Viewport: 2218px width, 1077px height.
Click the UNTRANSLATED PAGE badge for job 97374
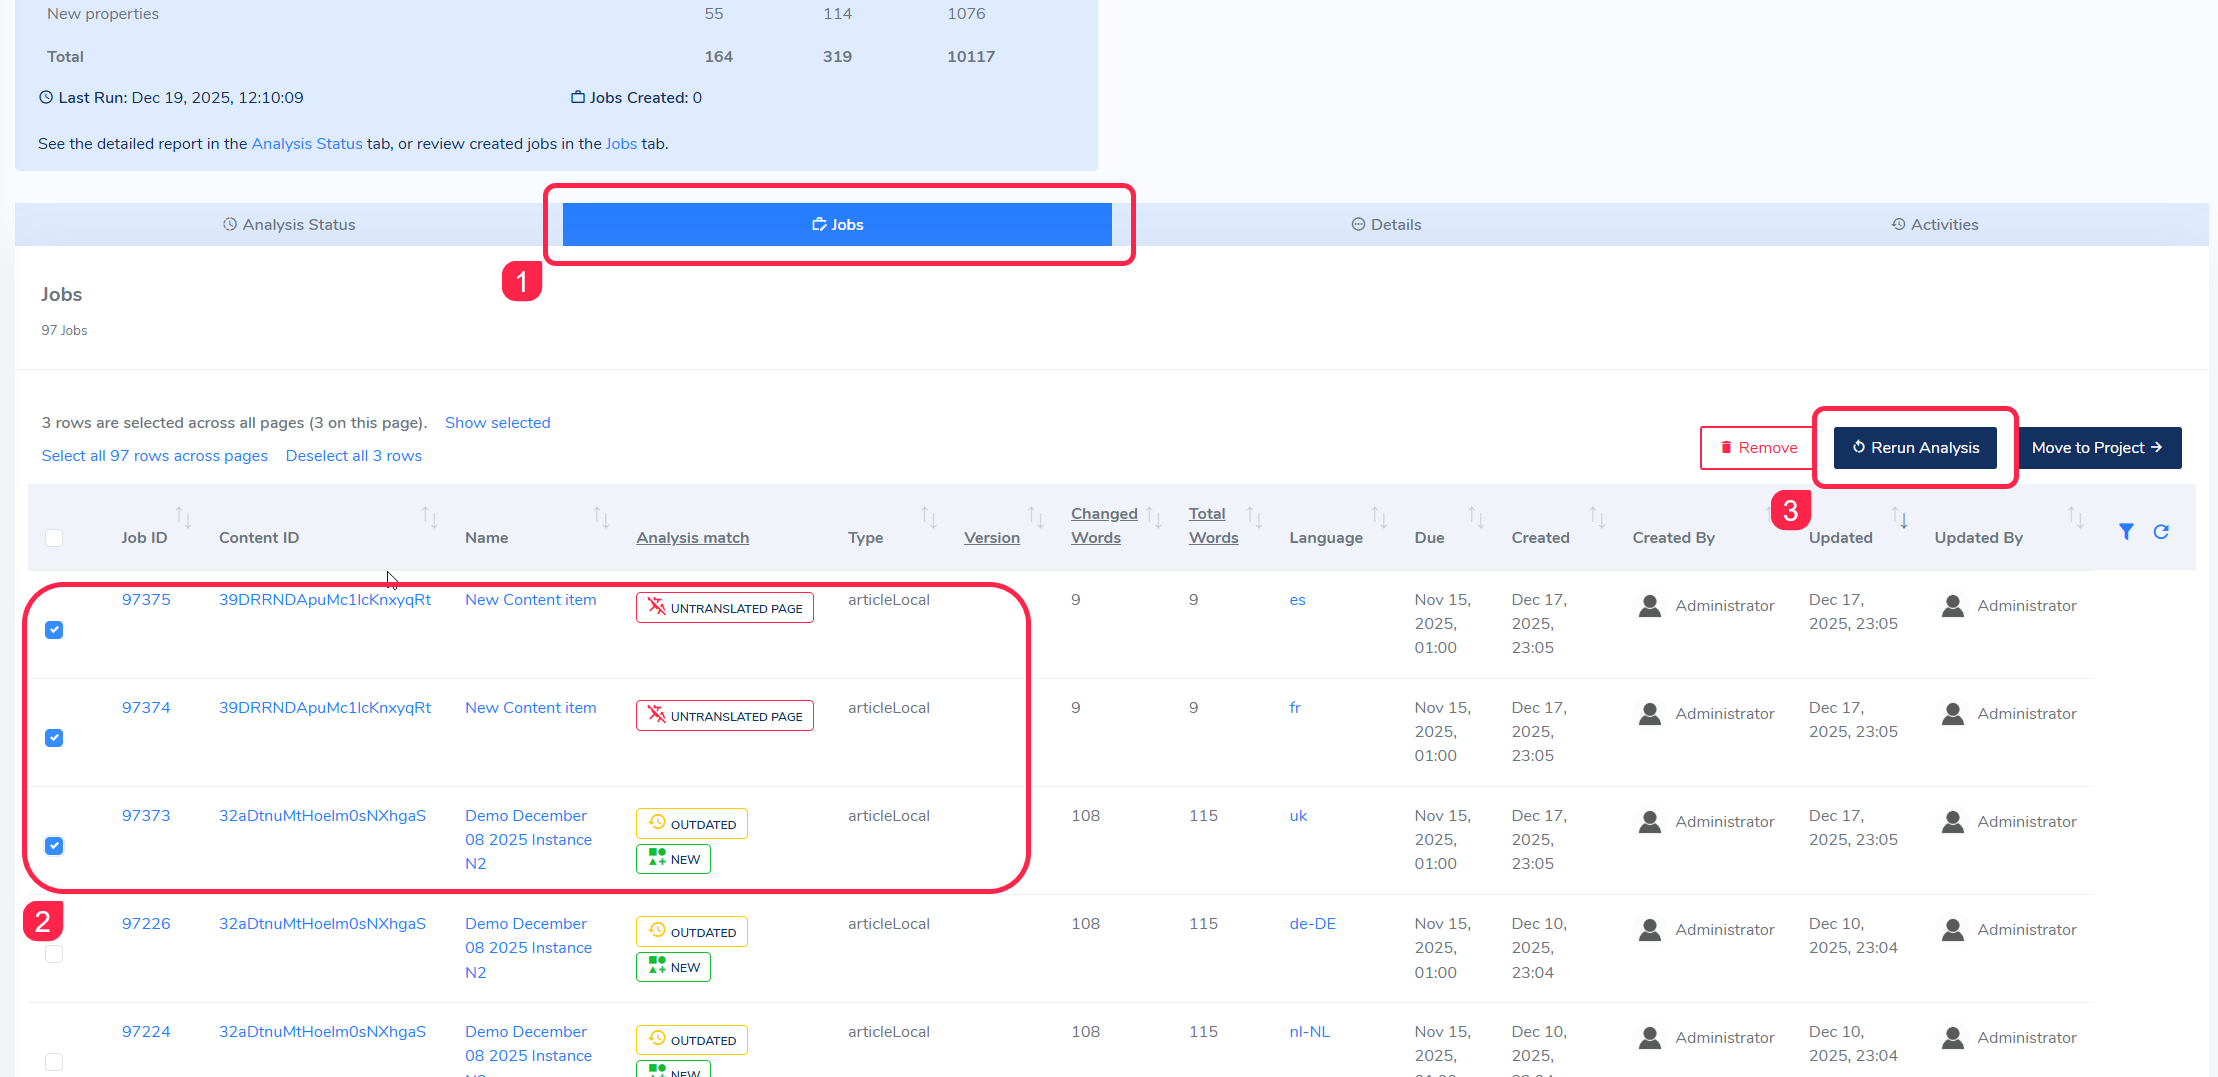pos(725,716)
